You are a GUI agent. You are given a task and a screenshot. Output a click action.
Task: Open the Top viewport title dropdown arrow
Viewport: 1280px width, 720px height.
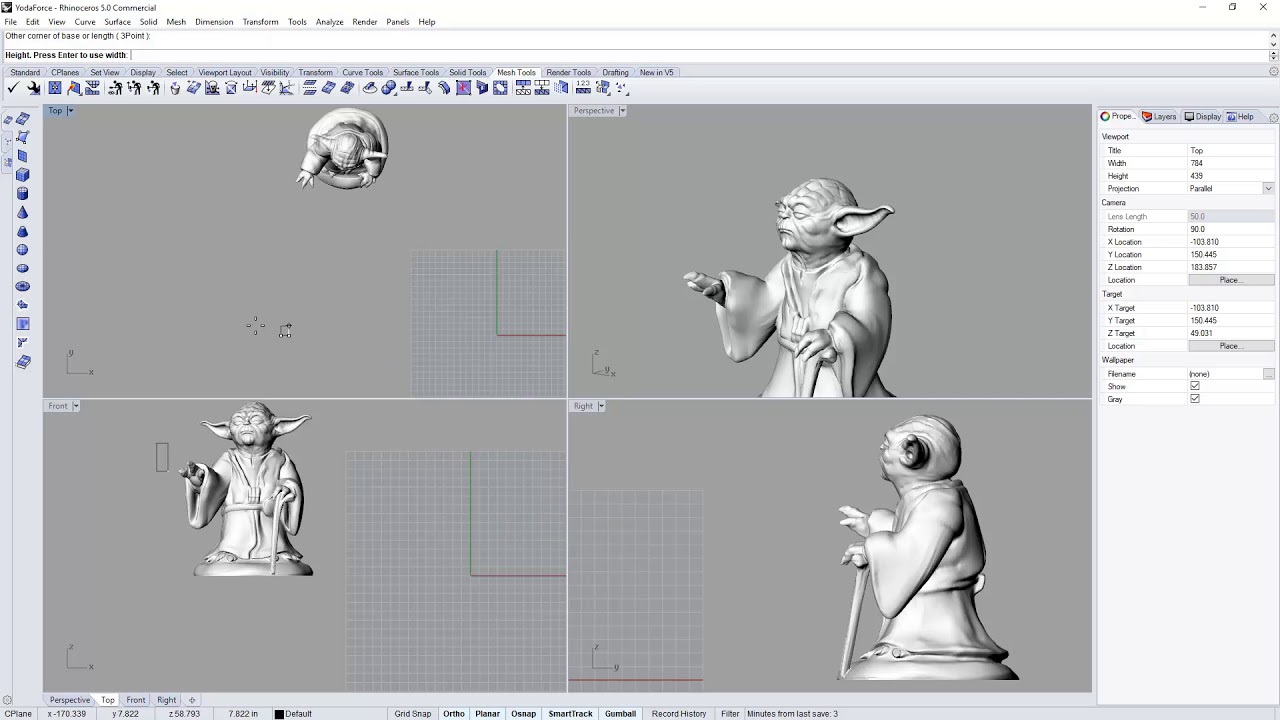click(x=70, y=111)
